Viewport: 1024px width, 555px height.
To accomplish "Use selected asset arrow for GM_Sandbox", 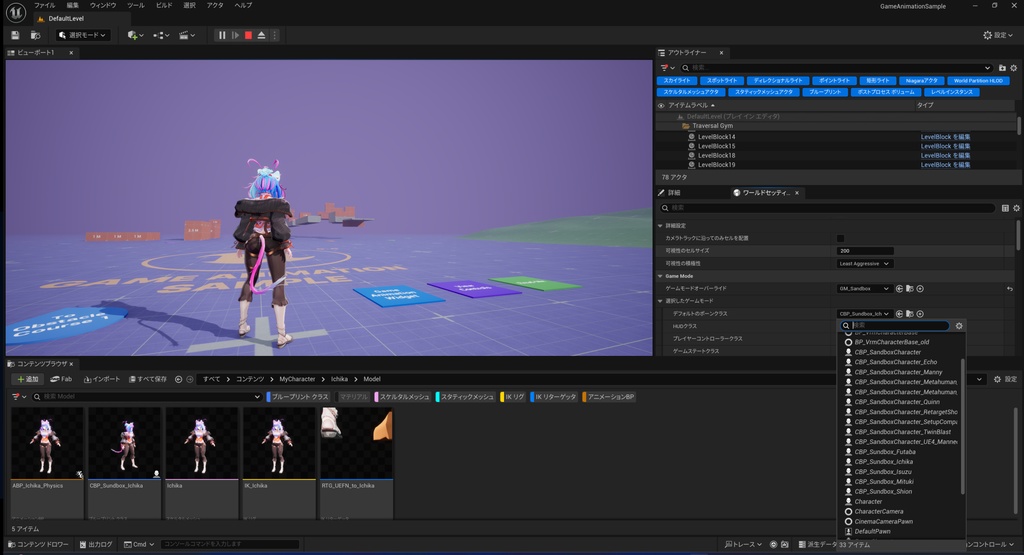I will coord(899,289).
